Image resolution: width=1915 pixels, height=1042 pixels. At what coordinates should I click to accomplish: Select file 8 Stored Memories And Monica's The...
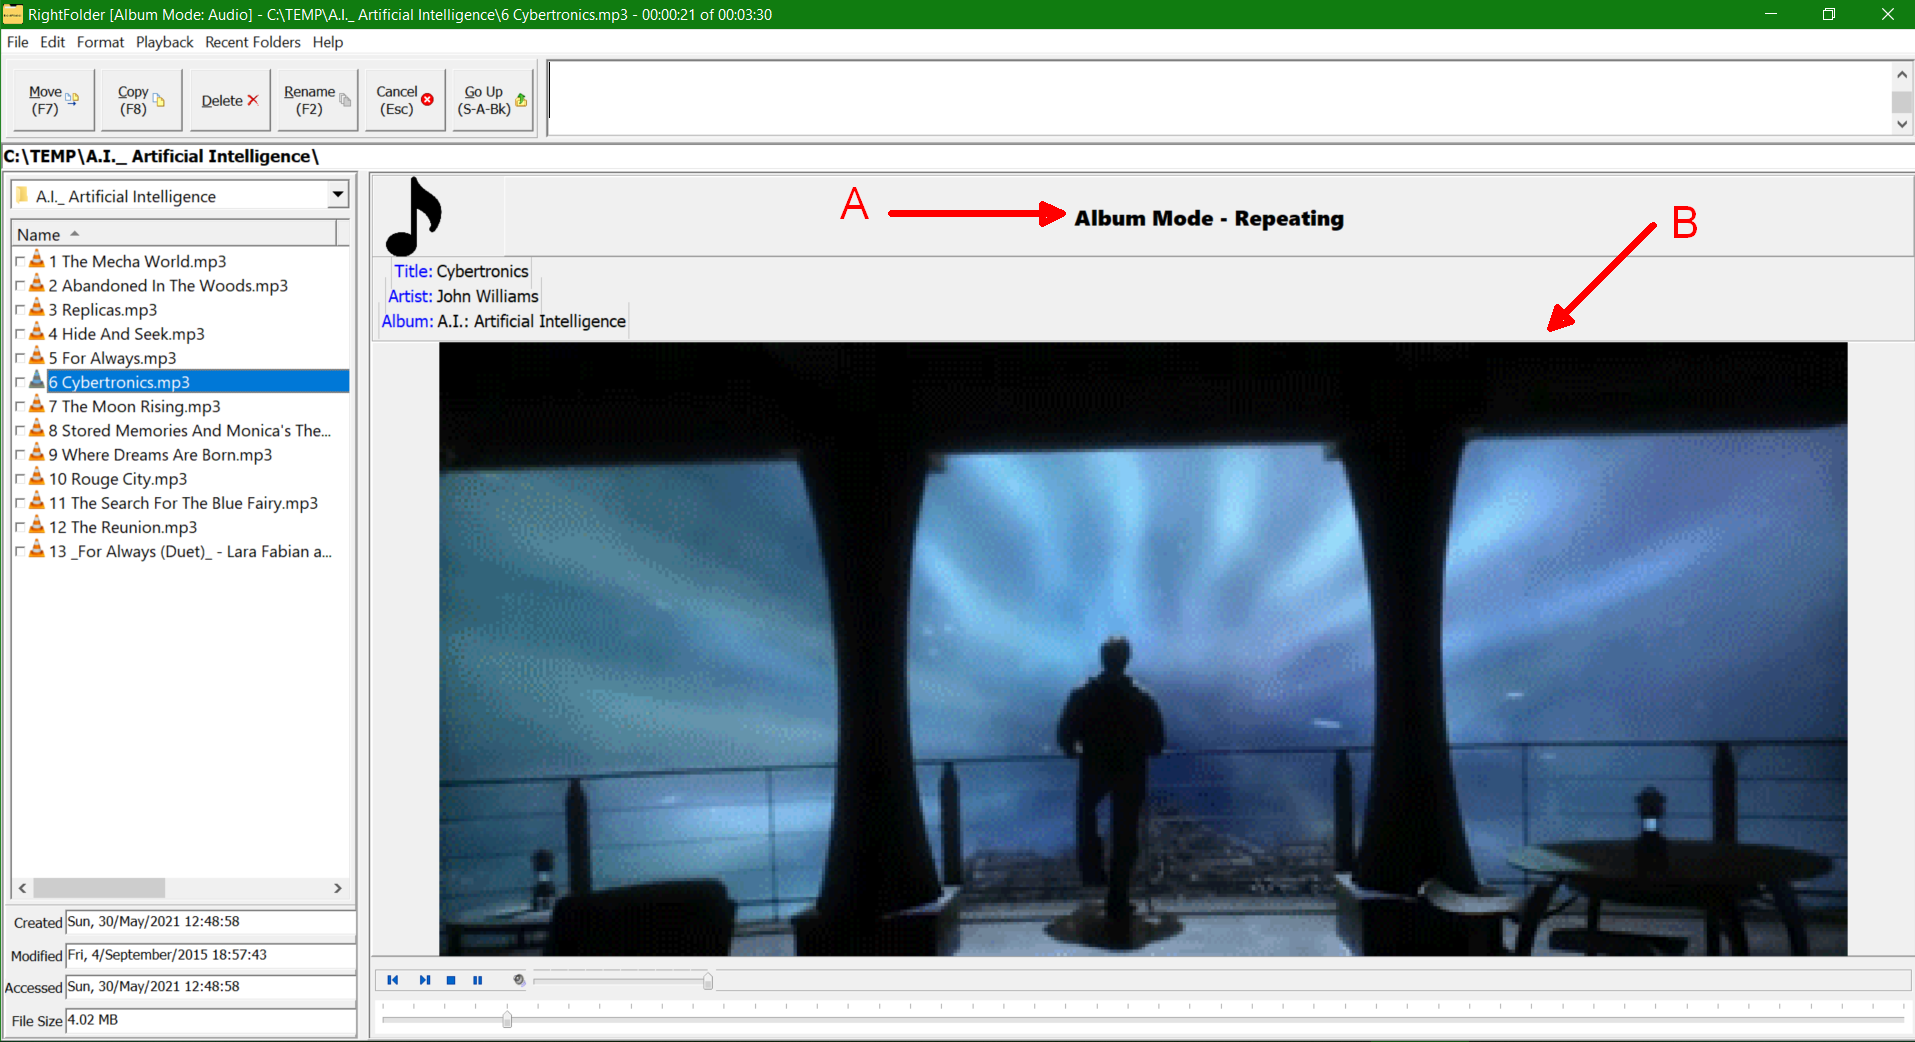click(x=190, y=431)
